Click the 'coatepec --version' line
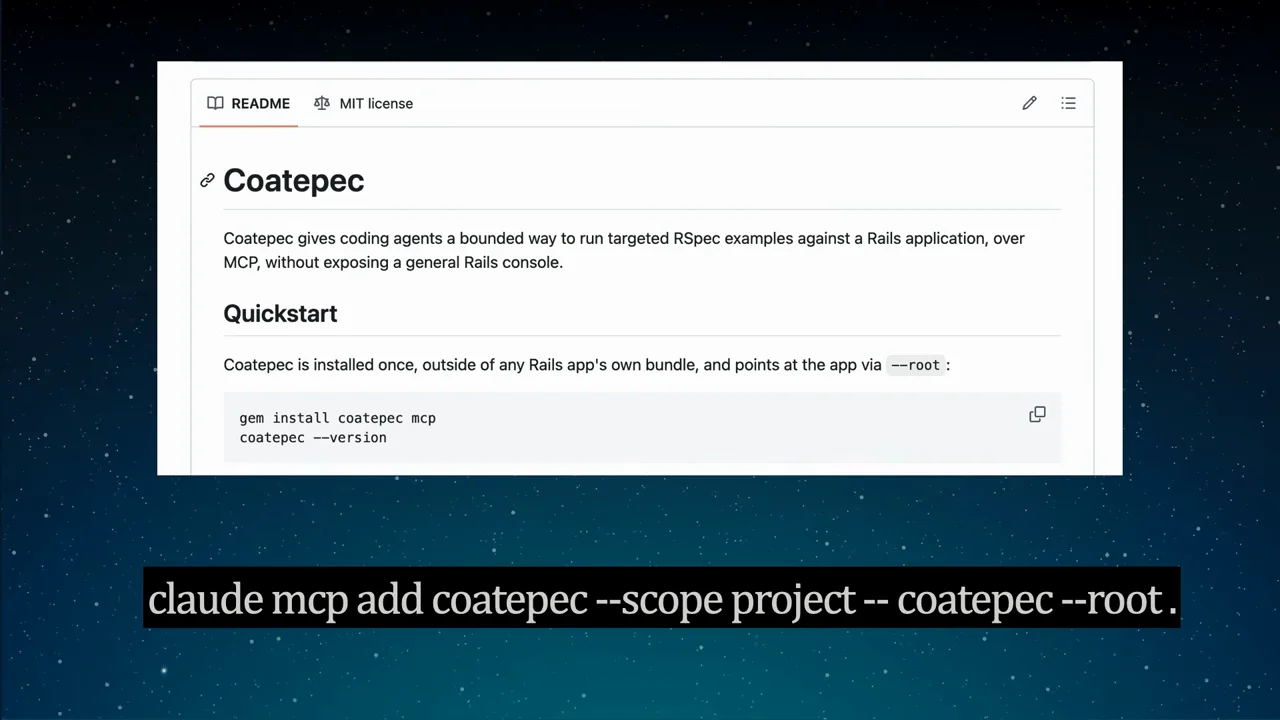The image size is (1280, 720). click(x=313, y=438)
